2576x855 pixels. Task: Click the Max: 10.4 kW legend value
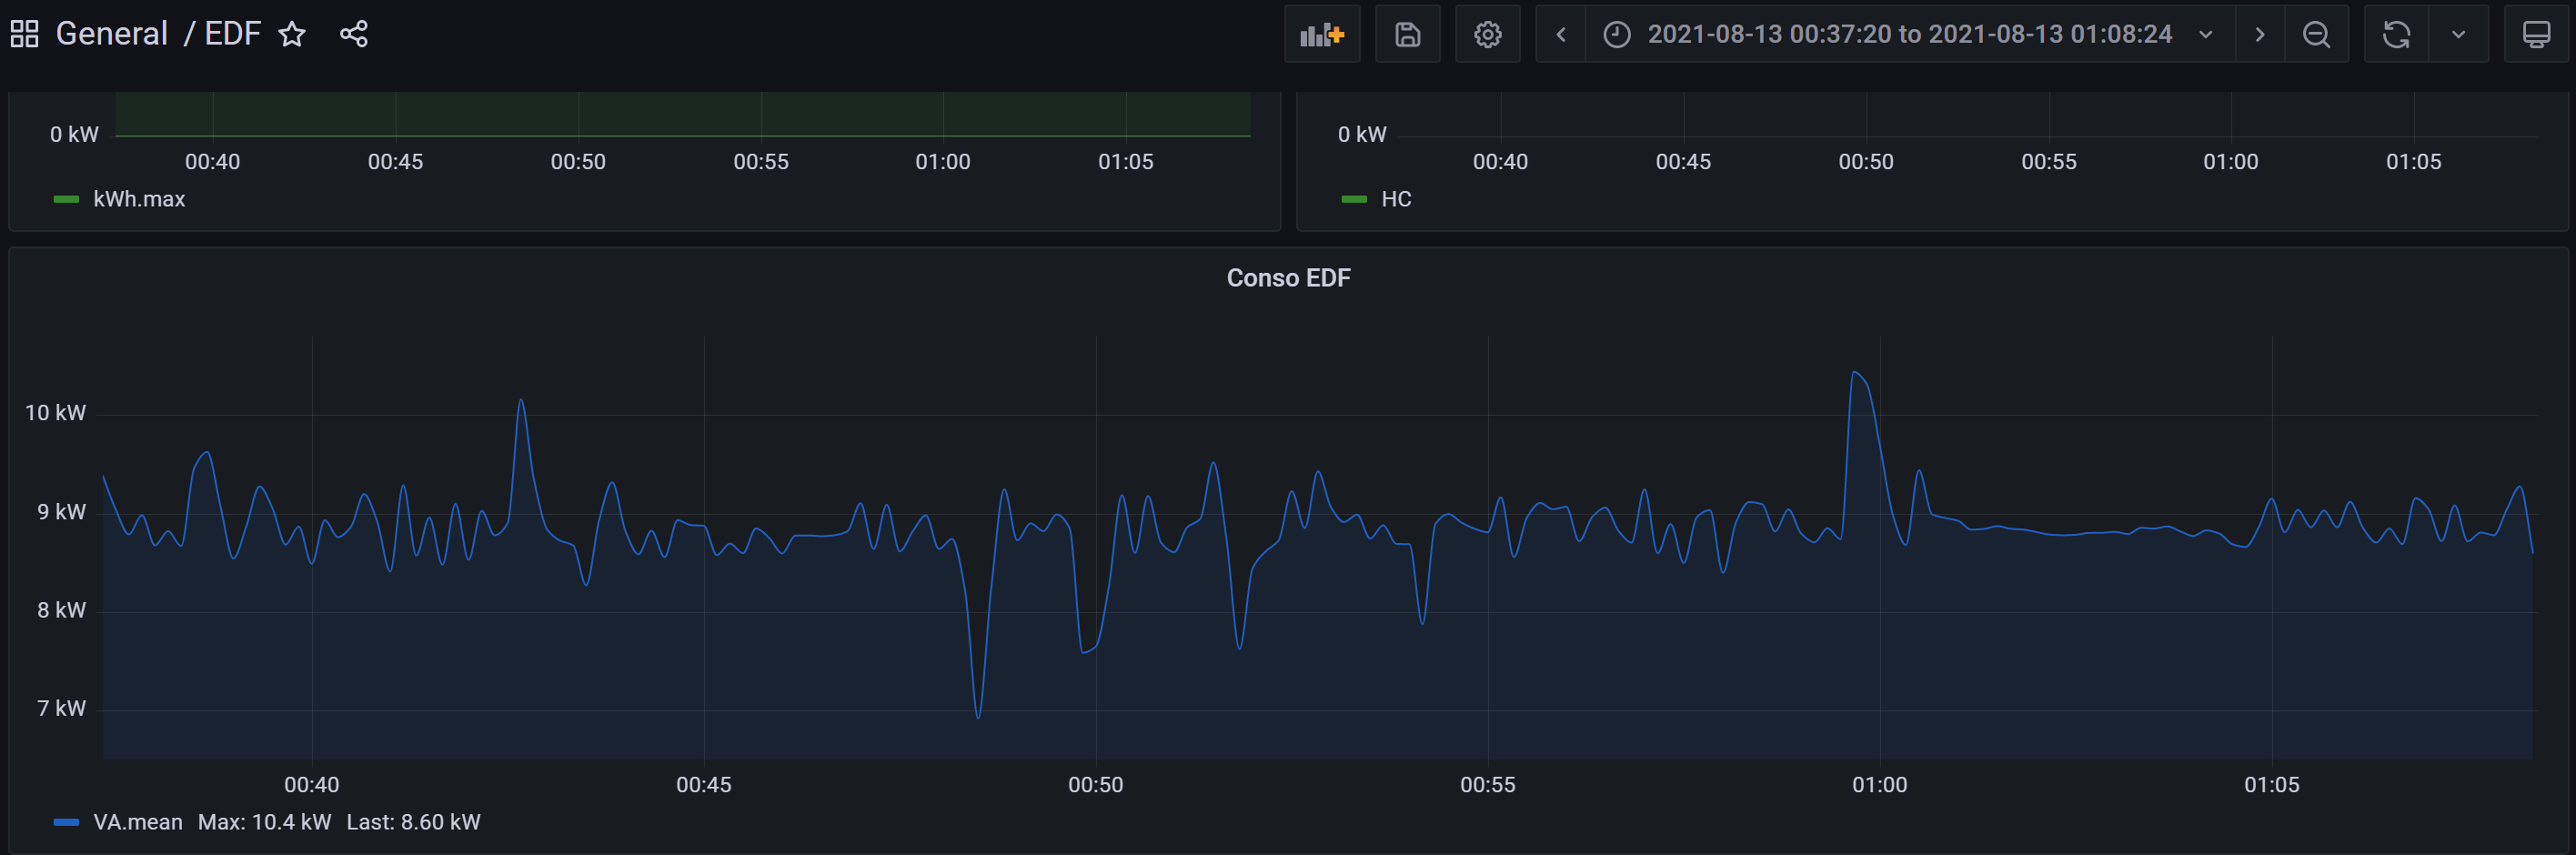(x=264, y=822)
